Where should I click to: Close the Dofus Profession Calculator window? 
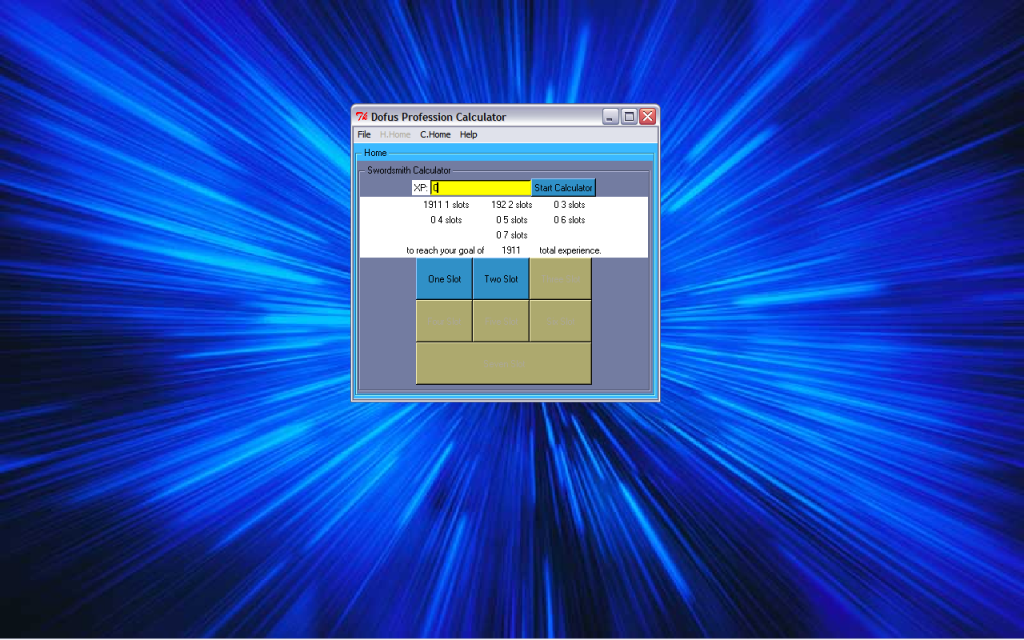pos(647,116)
